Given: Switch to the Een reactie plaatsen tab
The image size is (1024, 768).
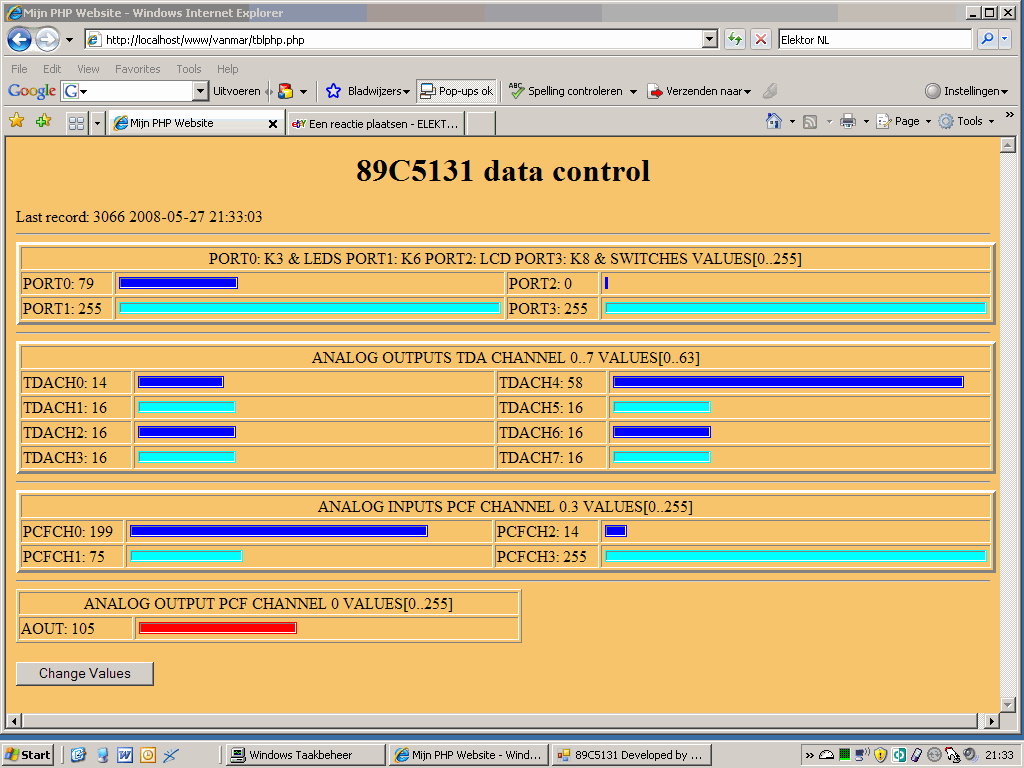Looking at the screenshot, I should click(x=376, y=123).
